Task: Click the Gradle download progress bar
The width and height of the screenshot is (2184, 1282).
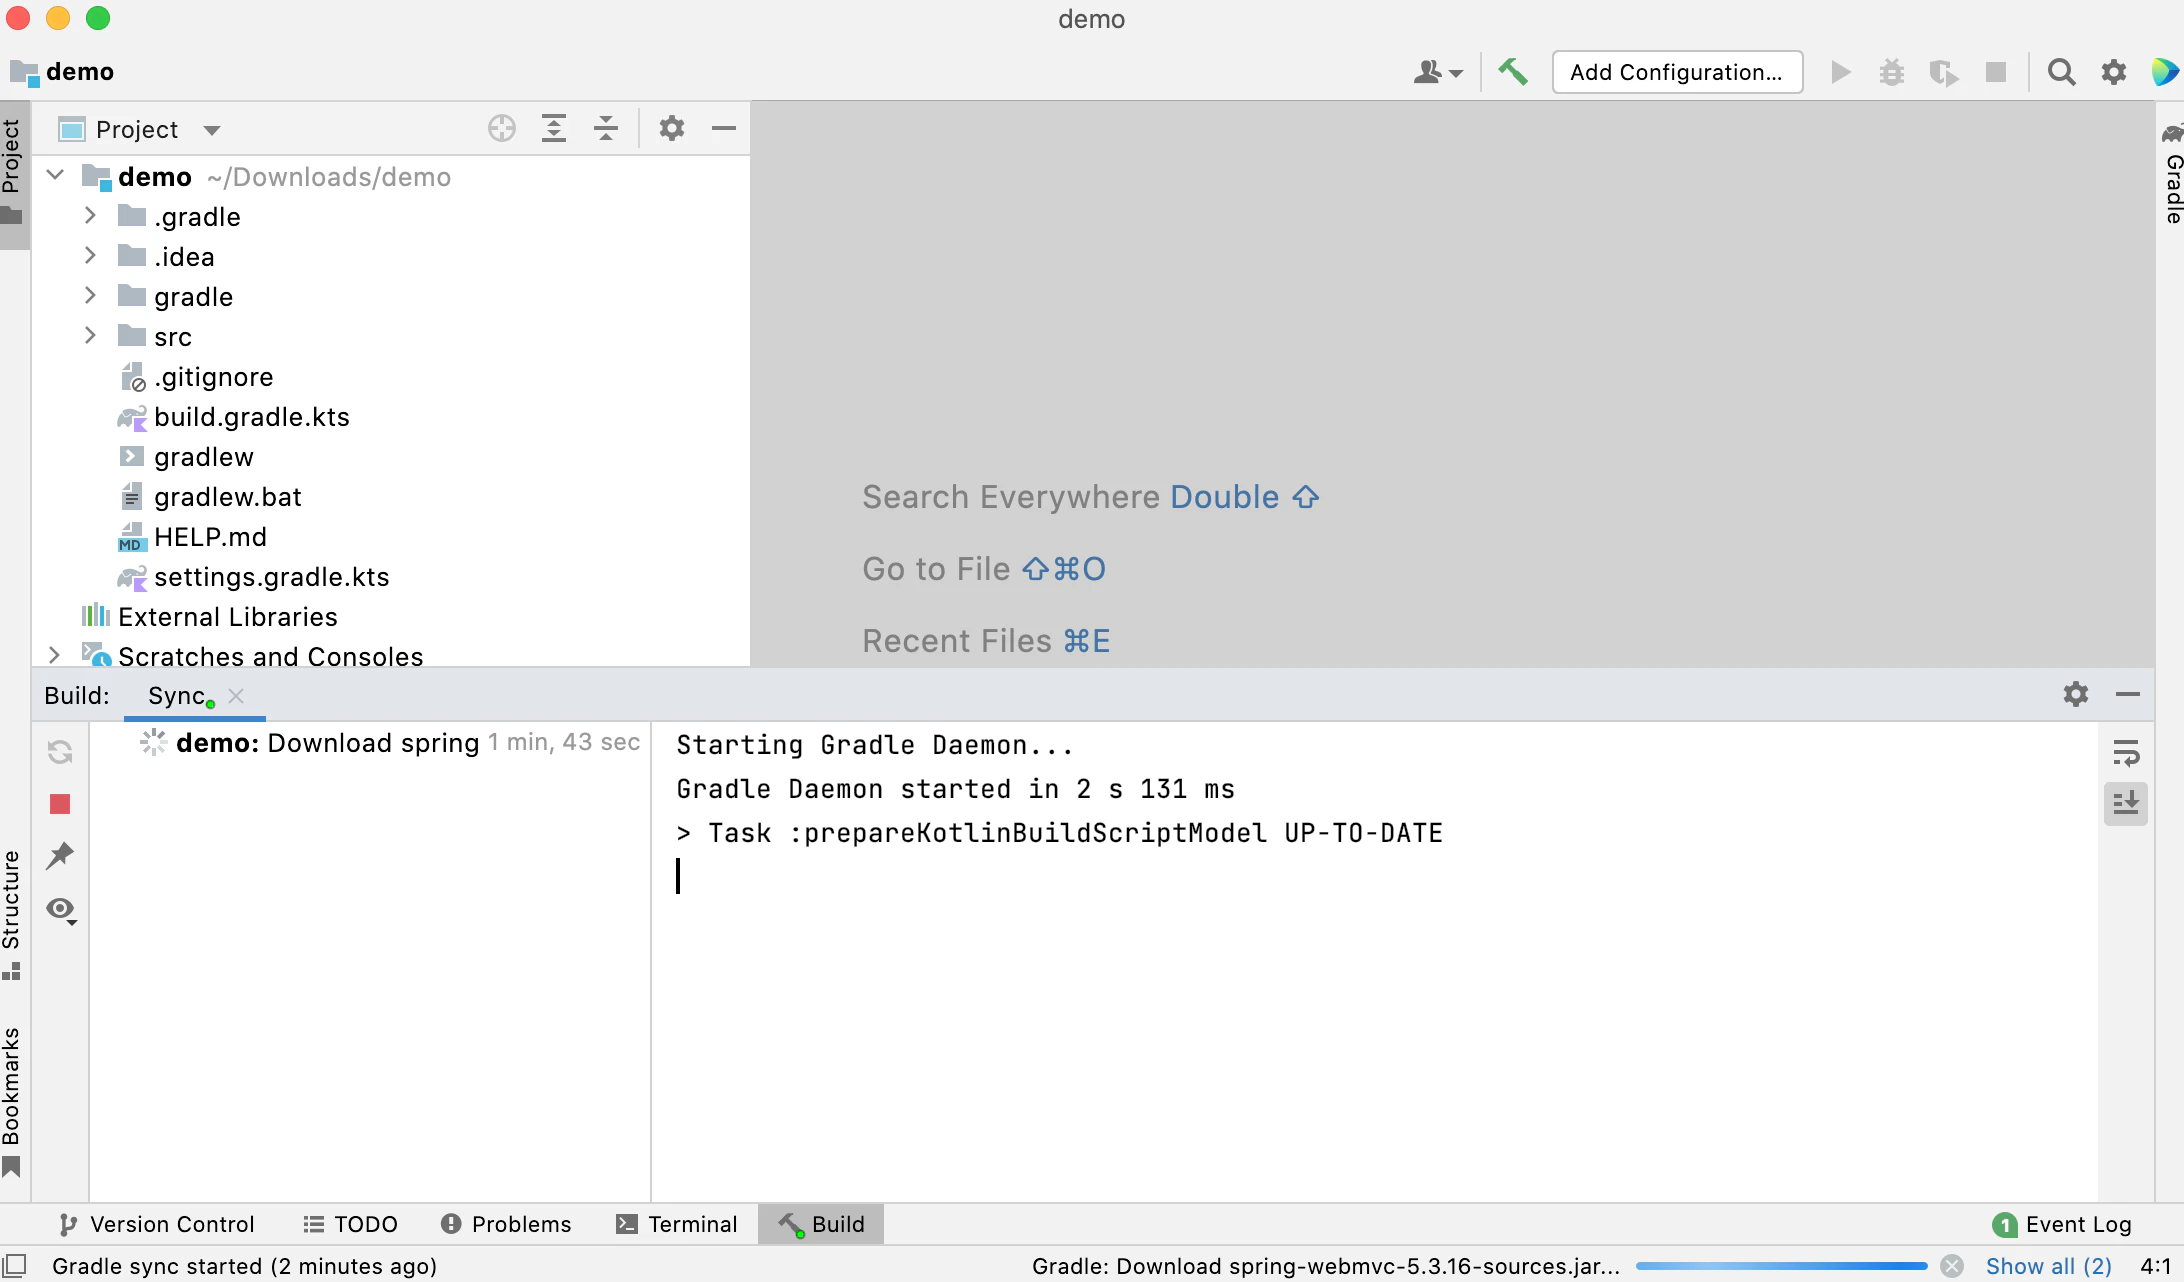Action: coord(1782,1266)
